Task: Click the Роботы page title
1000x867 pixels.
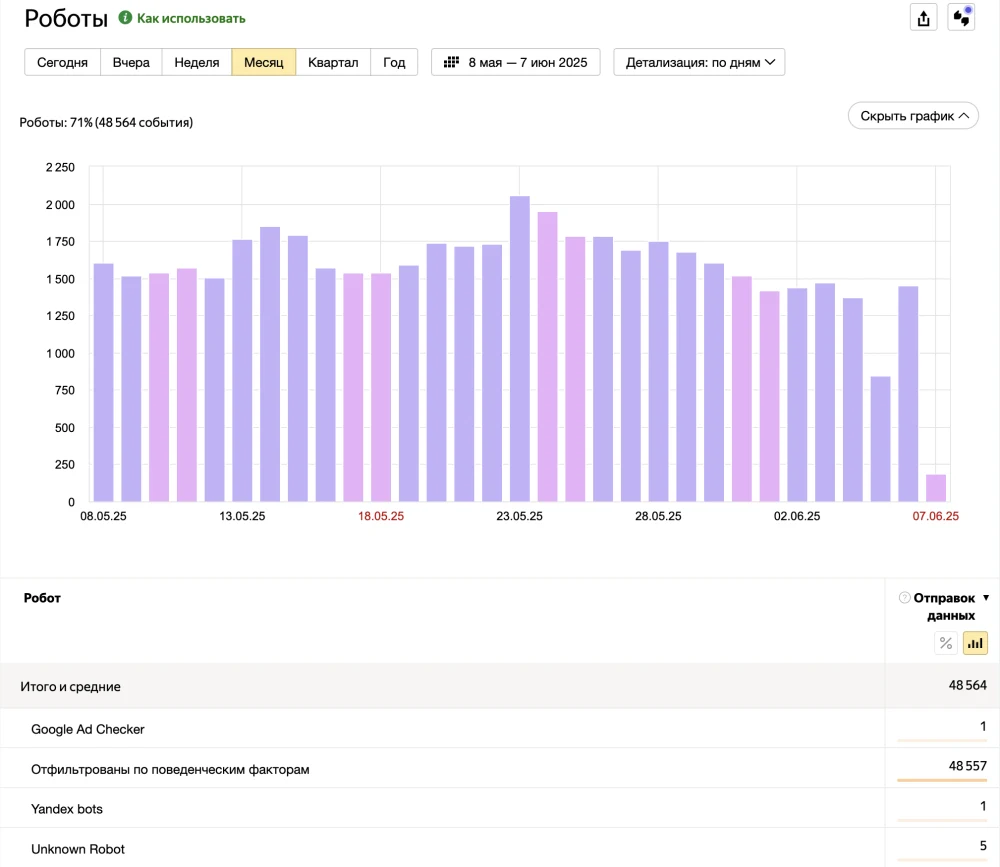Action: click(x=66, y=19)
